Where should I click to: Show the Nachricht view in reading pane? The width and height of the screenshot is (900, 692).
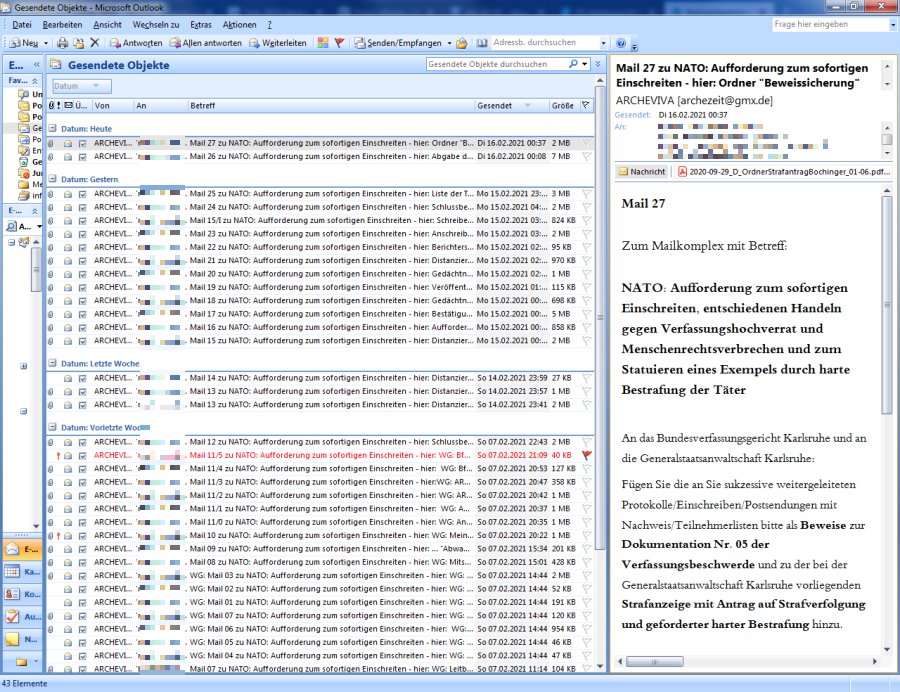click(642, 172)
